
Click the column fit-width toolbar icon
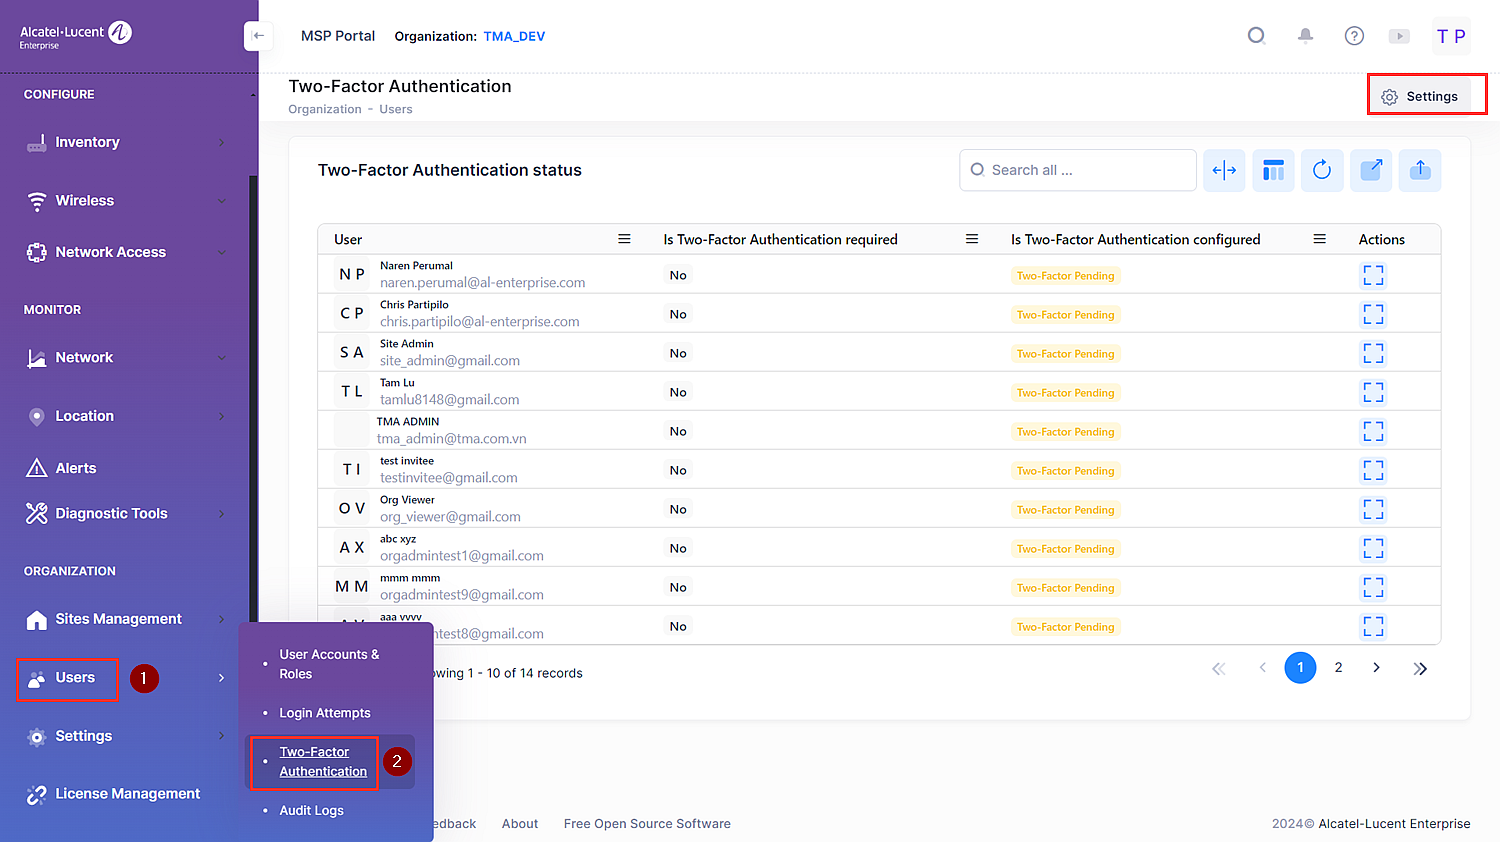(1224, 170)
